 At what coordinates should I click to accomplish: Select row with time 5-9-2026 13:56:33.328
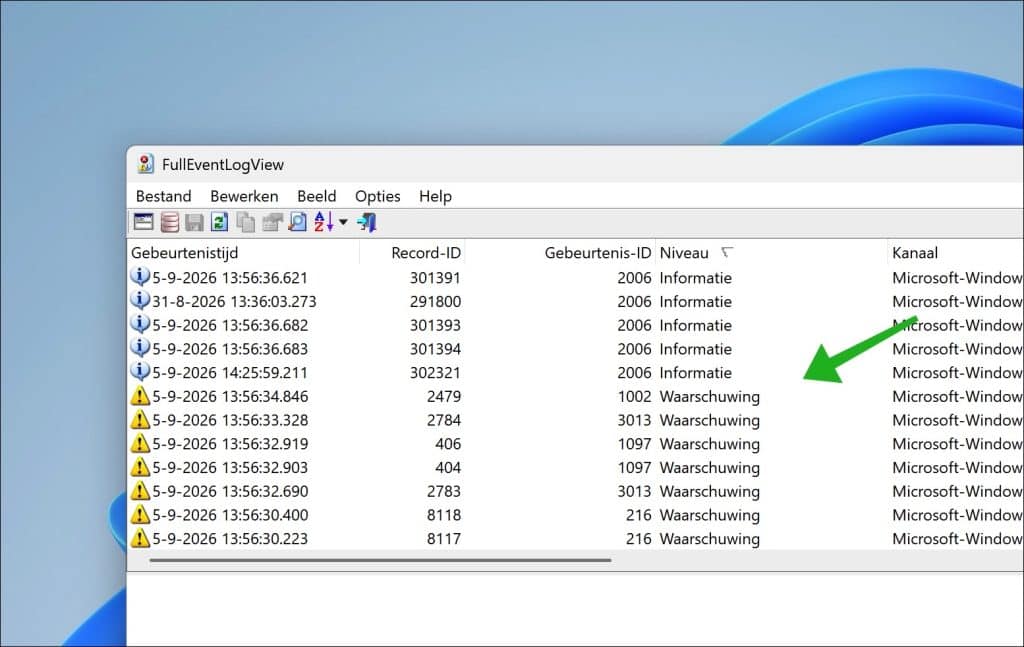click(575, 420)
